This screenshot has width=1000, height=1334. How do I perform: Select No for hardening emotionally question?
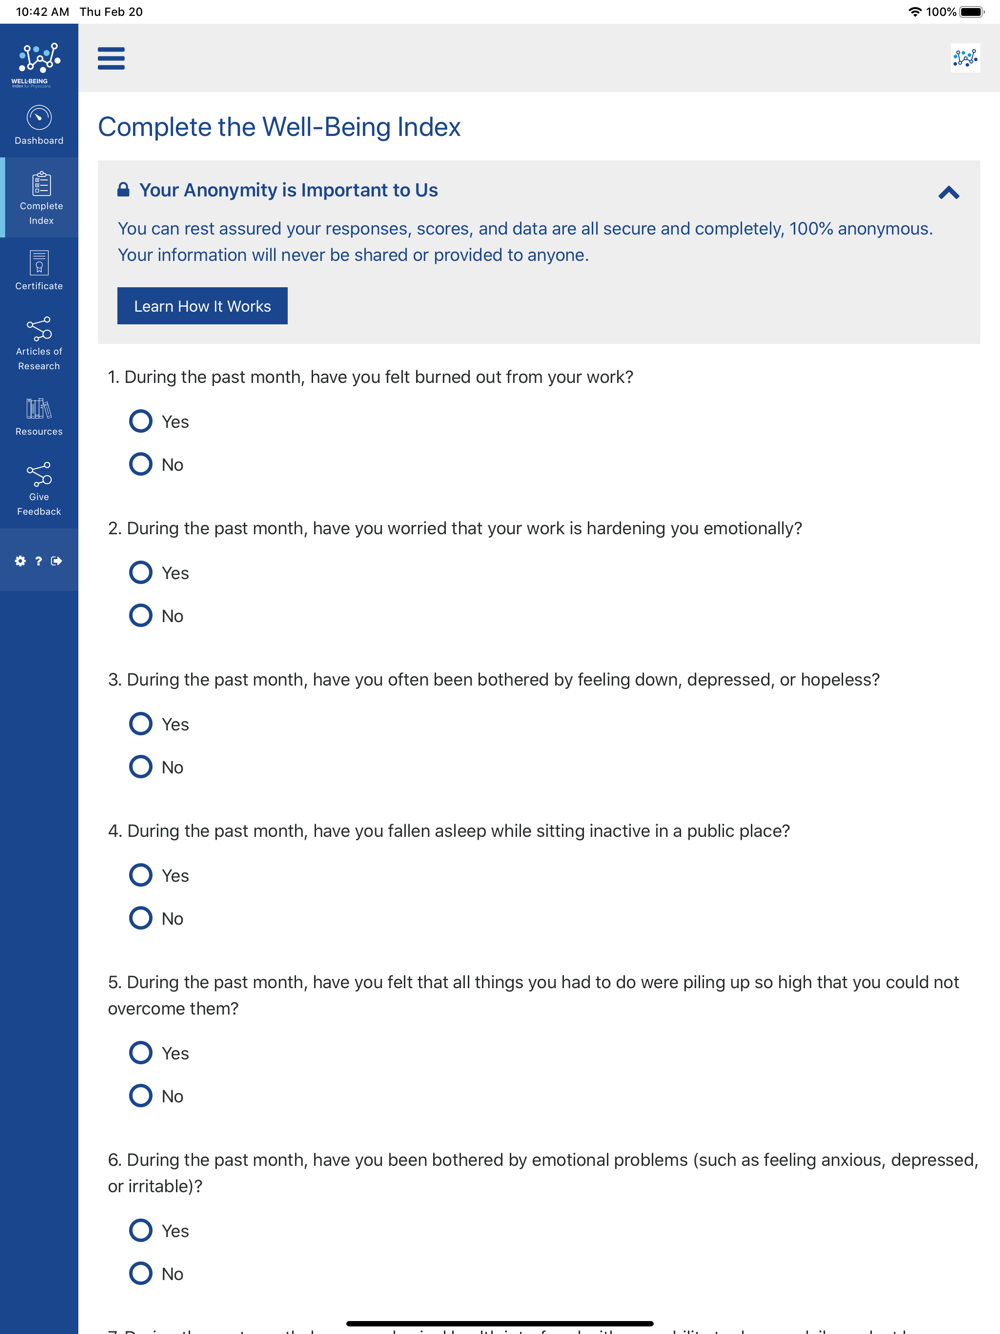[x=141, y=615]
